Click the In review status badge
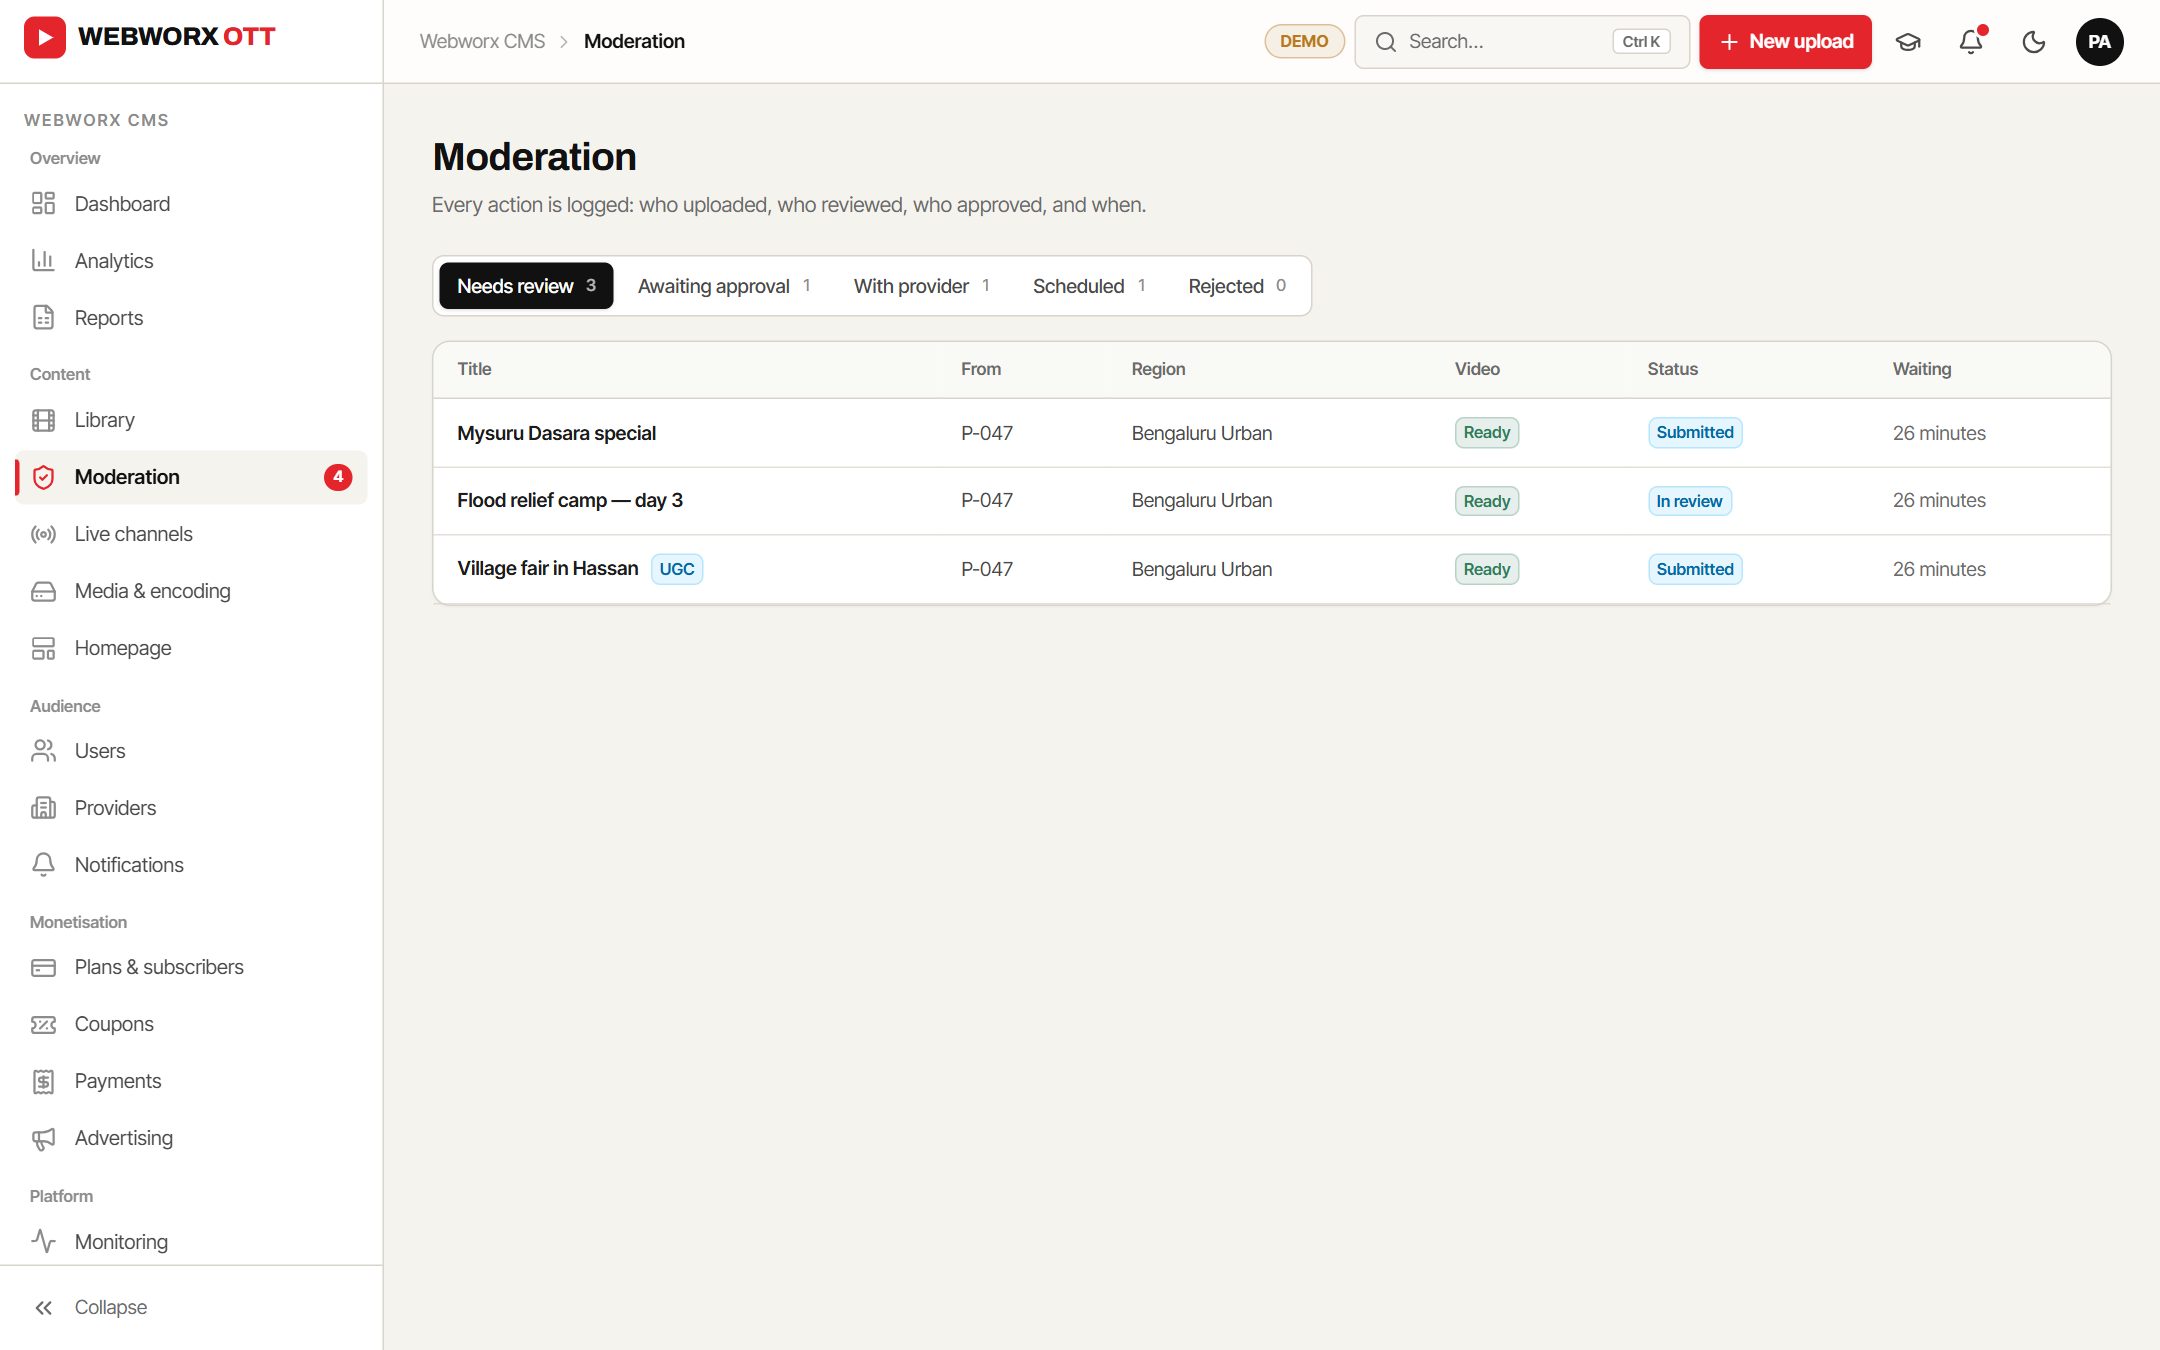Image resolution: width=2160 pixels, height=1350 pixels. coord(1689,501)
